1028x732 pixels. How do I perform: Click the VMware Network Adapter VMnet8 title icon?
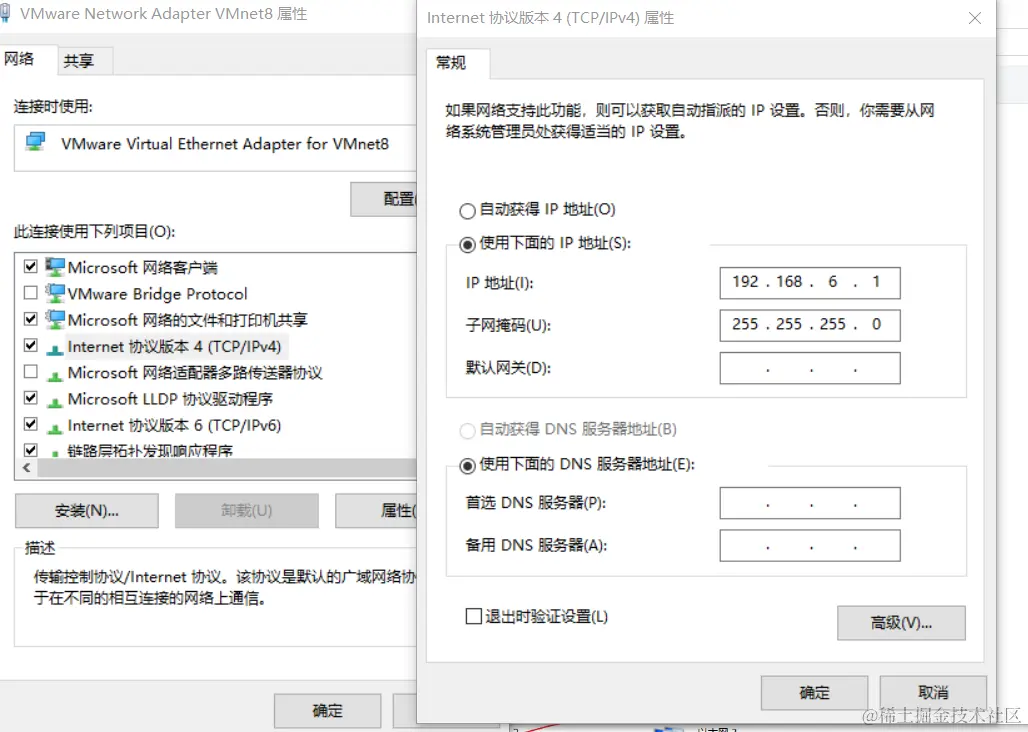[x=5, y=12]
